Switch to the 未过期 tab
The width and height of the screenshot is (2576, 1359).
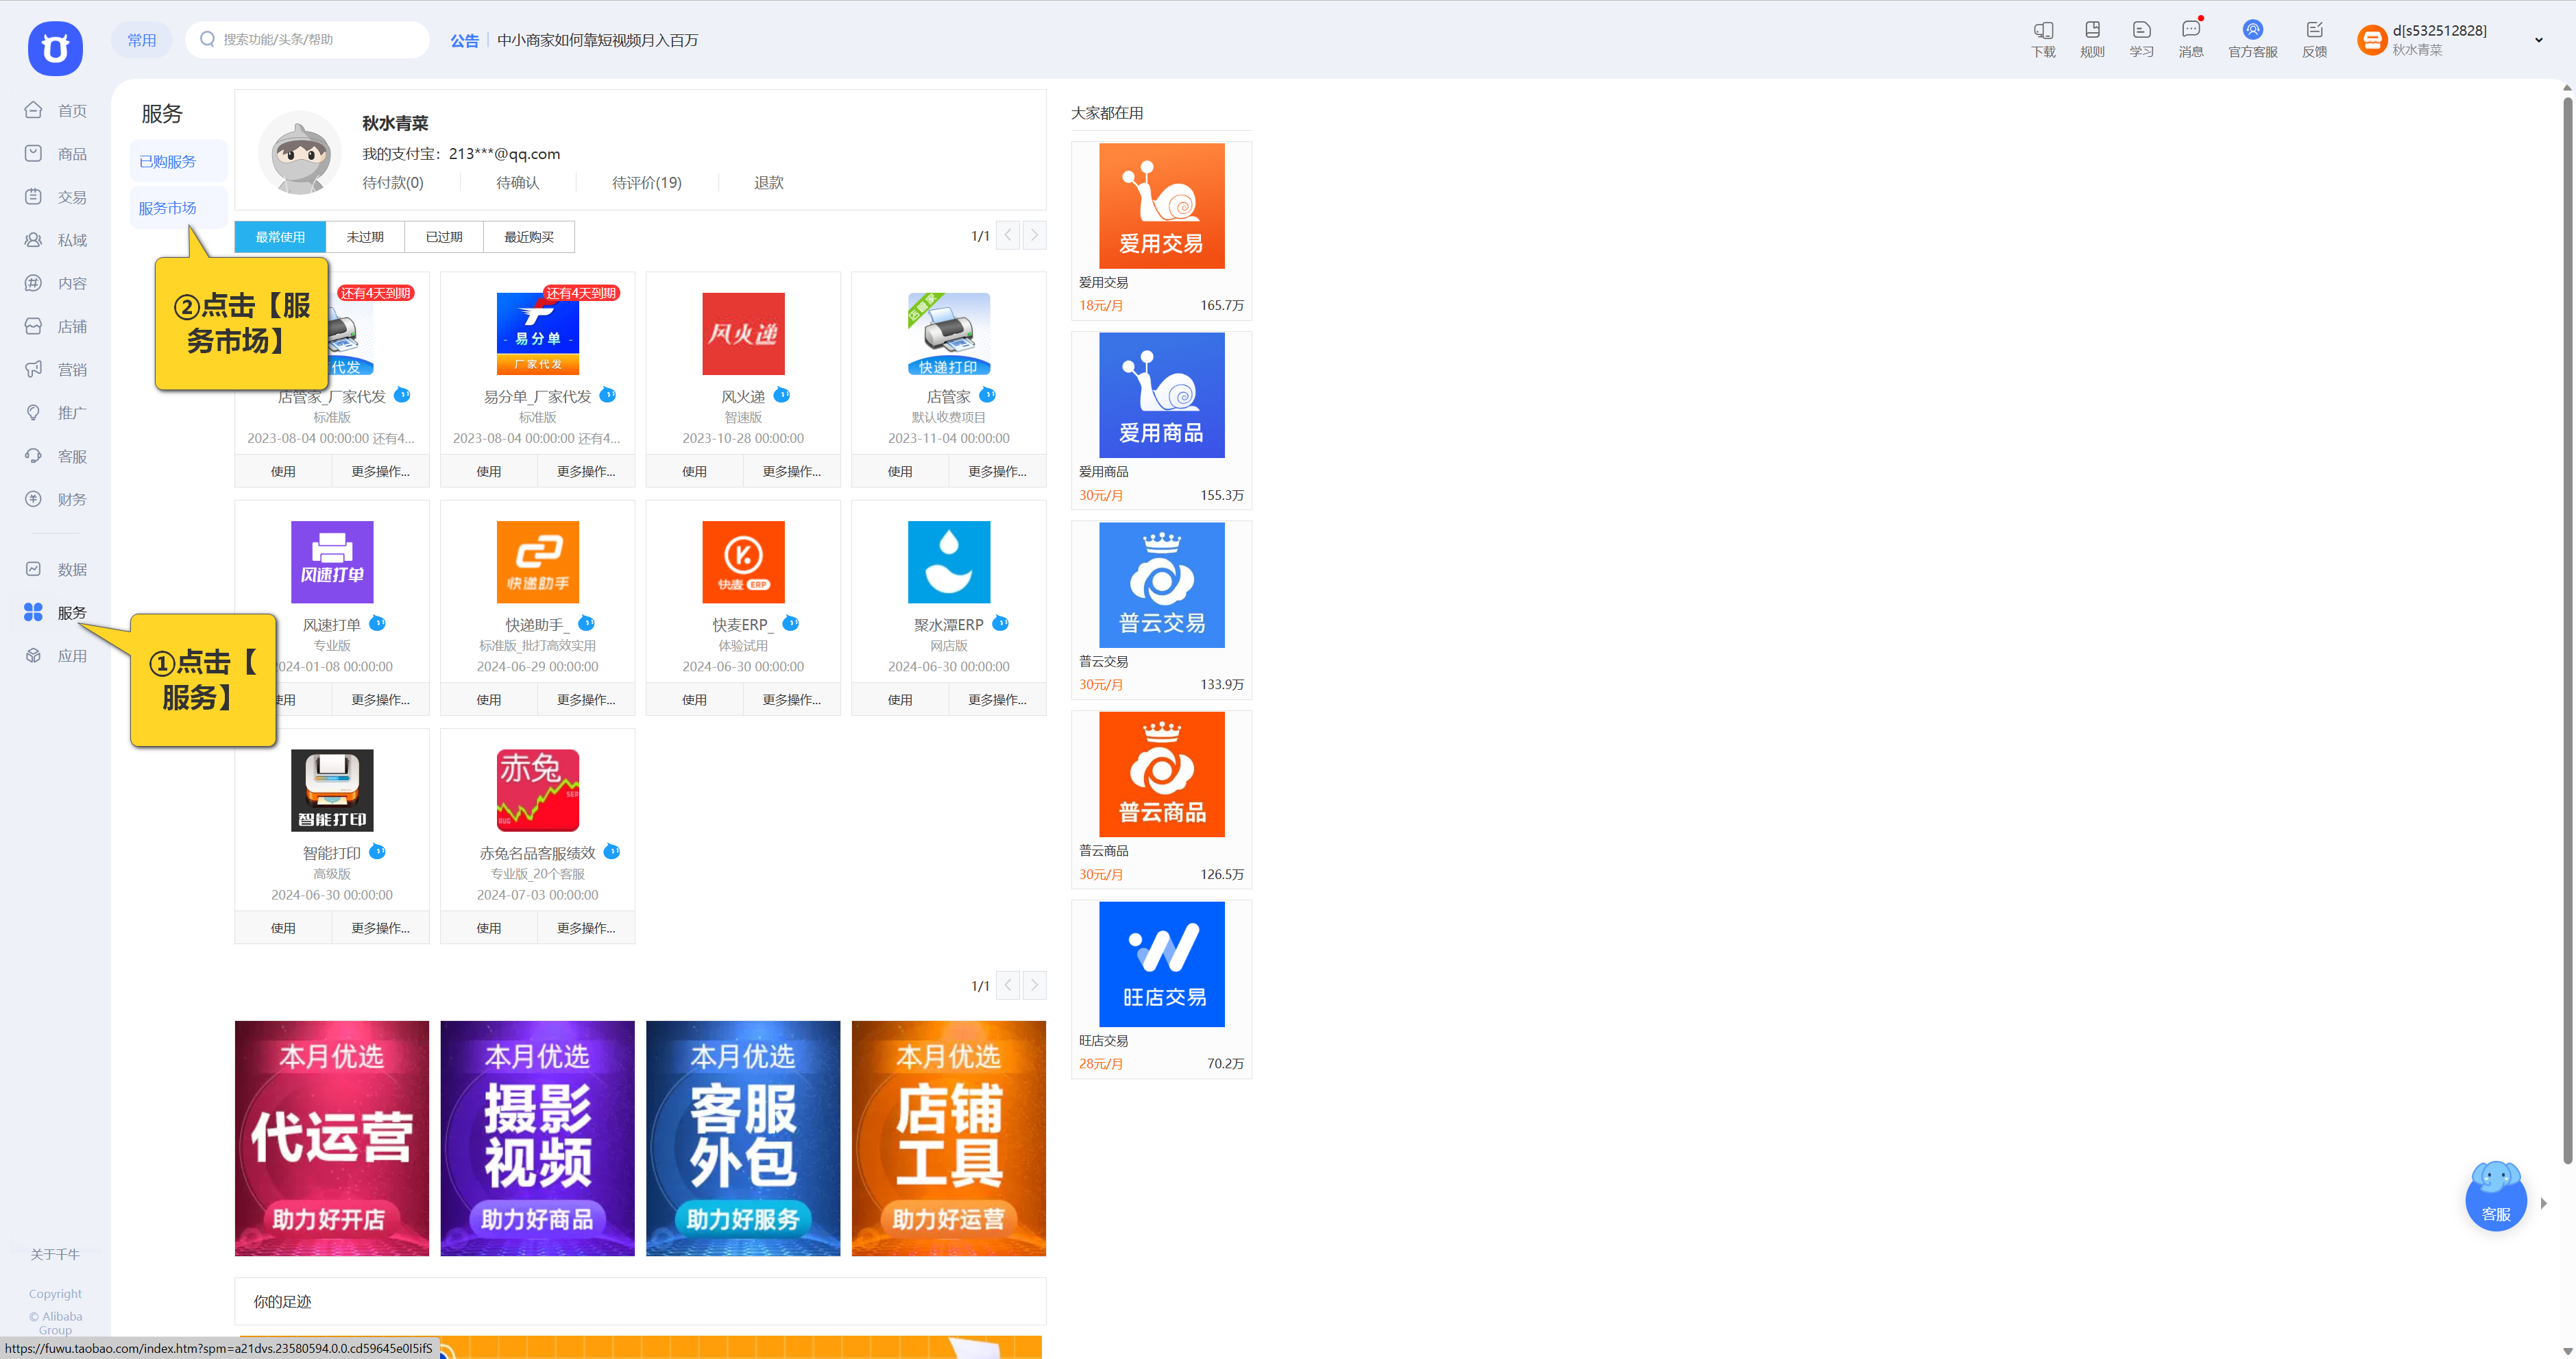tap(365, 237)
